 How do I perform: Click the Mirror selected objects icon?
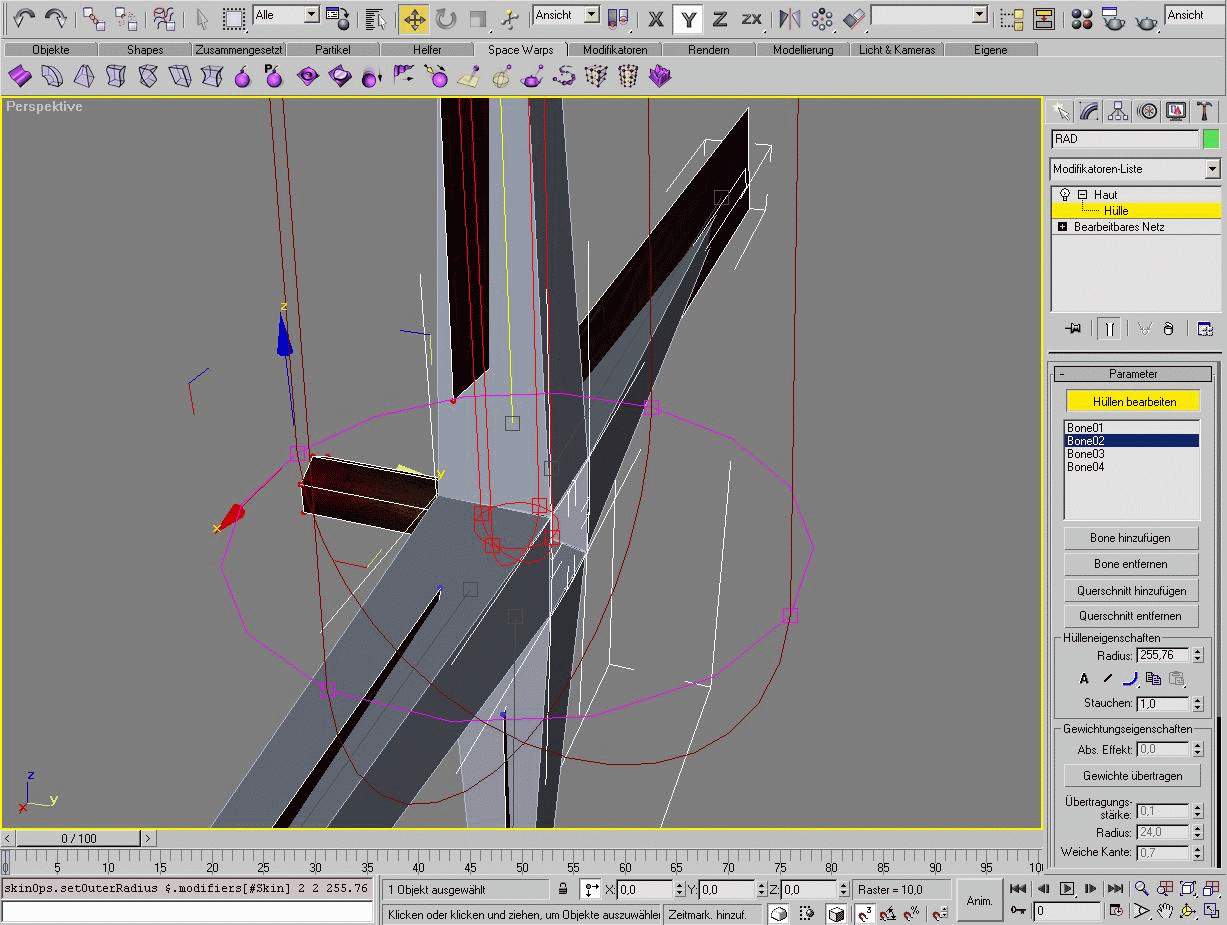pos(789,18)
